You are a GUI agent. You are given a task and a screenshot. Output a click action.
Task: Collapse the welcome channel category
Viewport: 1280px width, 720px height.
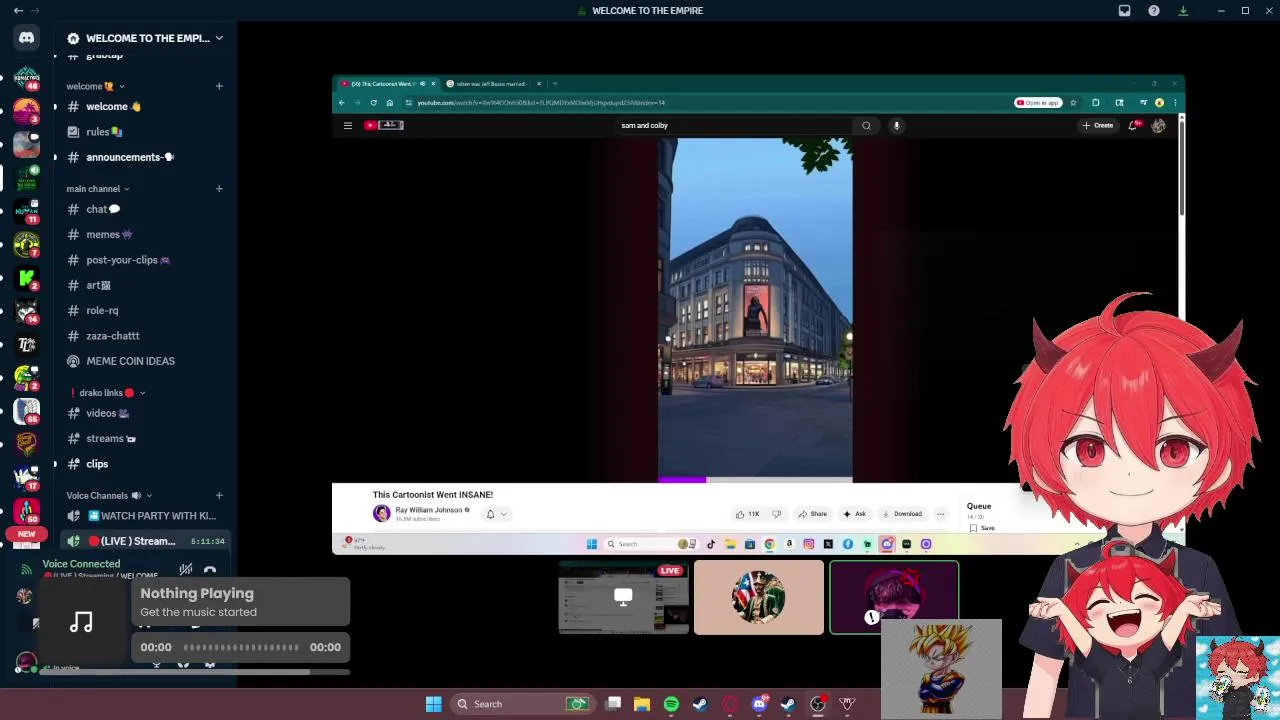(x=96, y=86)
